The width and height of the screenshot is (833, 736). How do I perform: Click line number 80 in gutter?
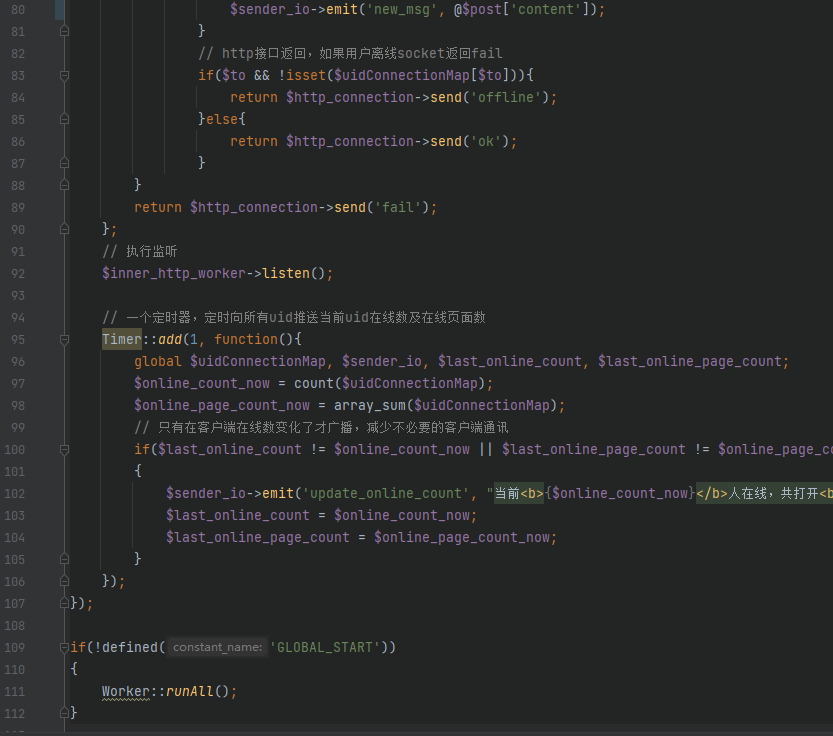pos(18,10)
